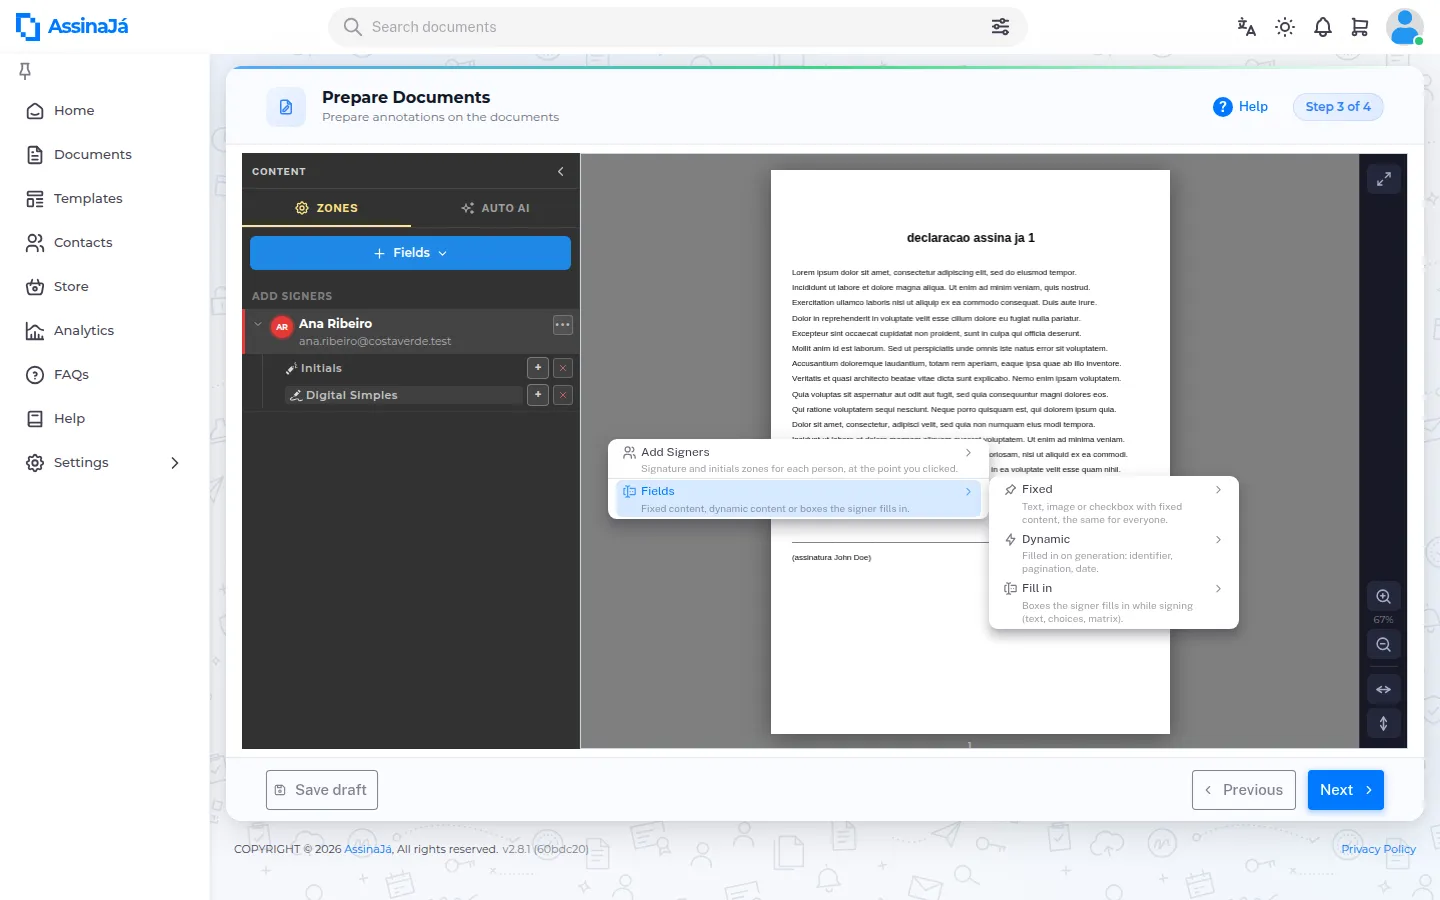Viewport: 1440px width, 900px height.
Task: Add an Initials zone with plus button
Action: click(x=538, y=368)
